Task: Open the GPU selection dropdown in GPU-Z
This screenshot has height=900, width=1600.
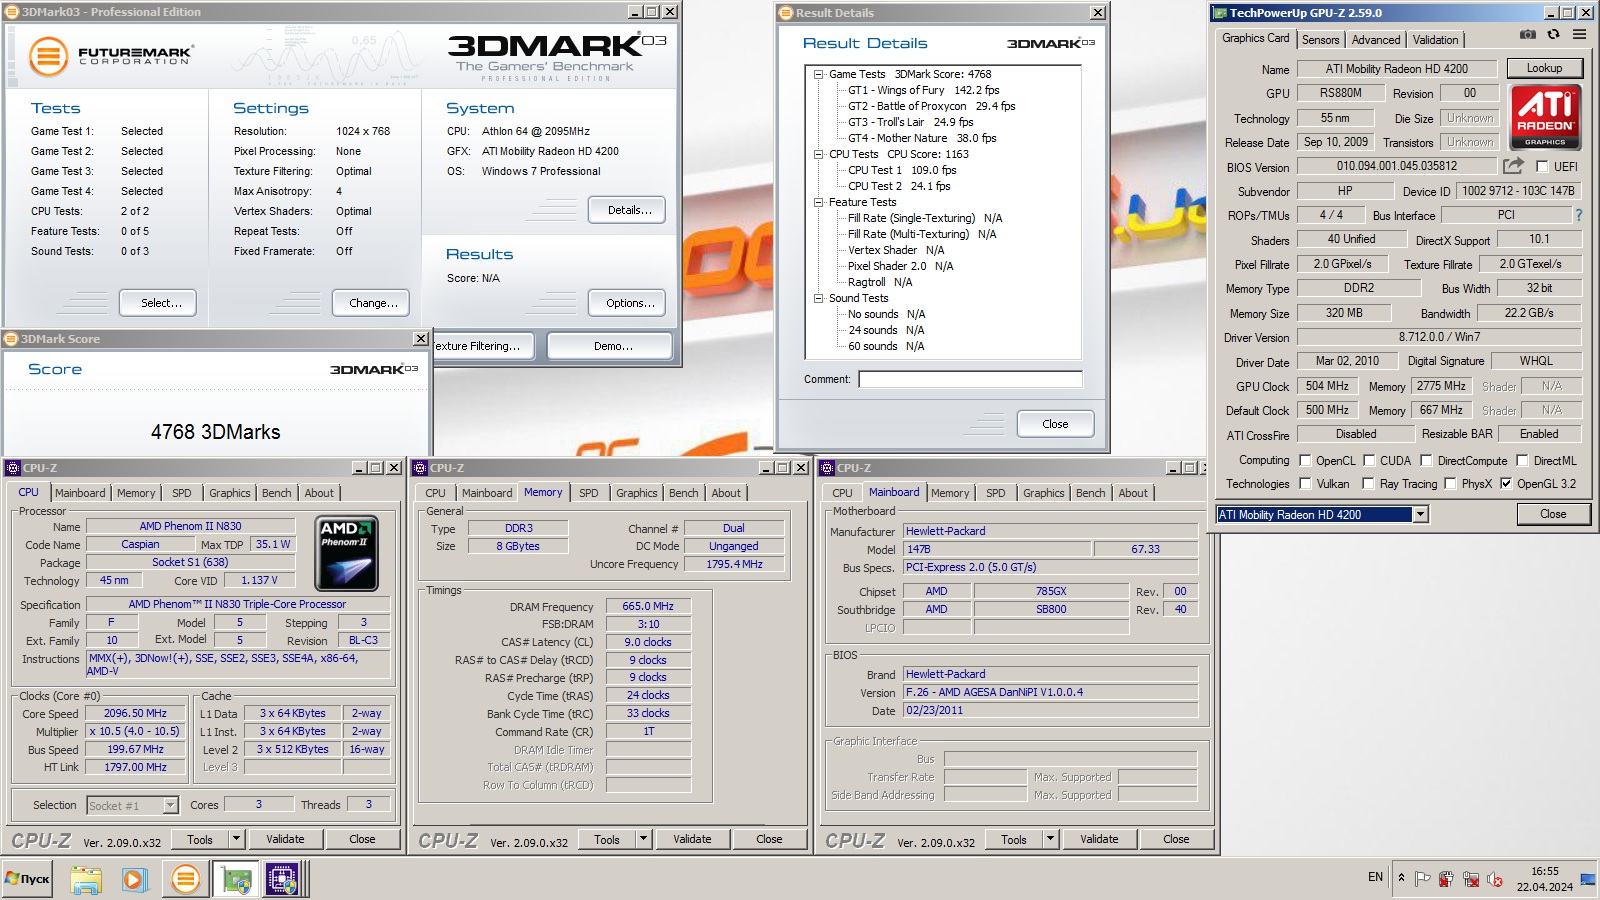Action: [x=1420, y=514]
